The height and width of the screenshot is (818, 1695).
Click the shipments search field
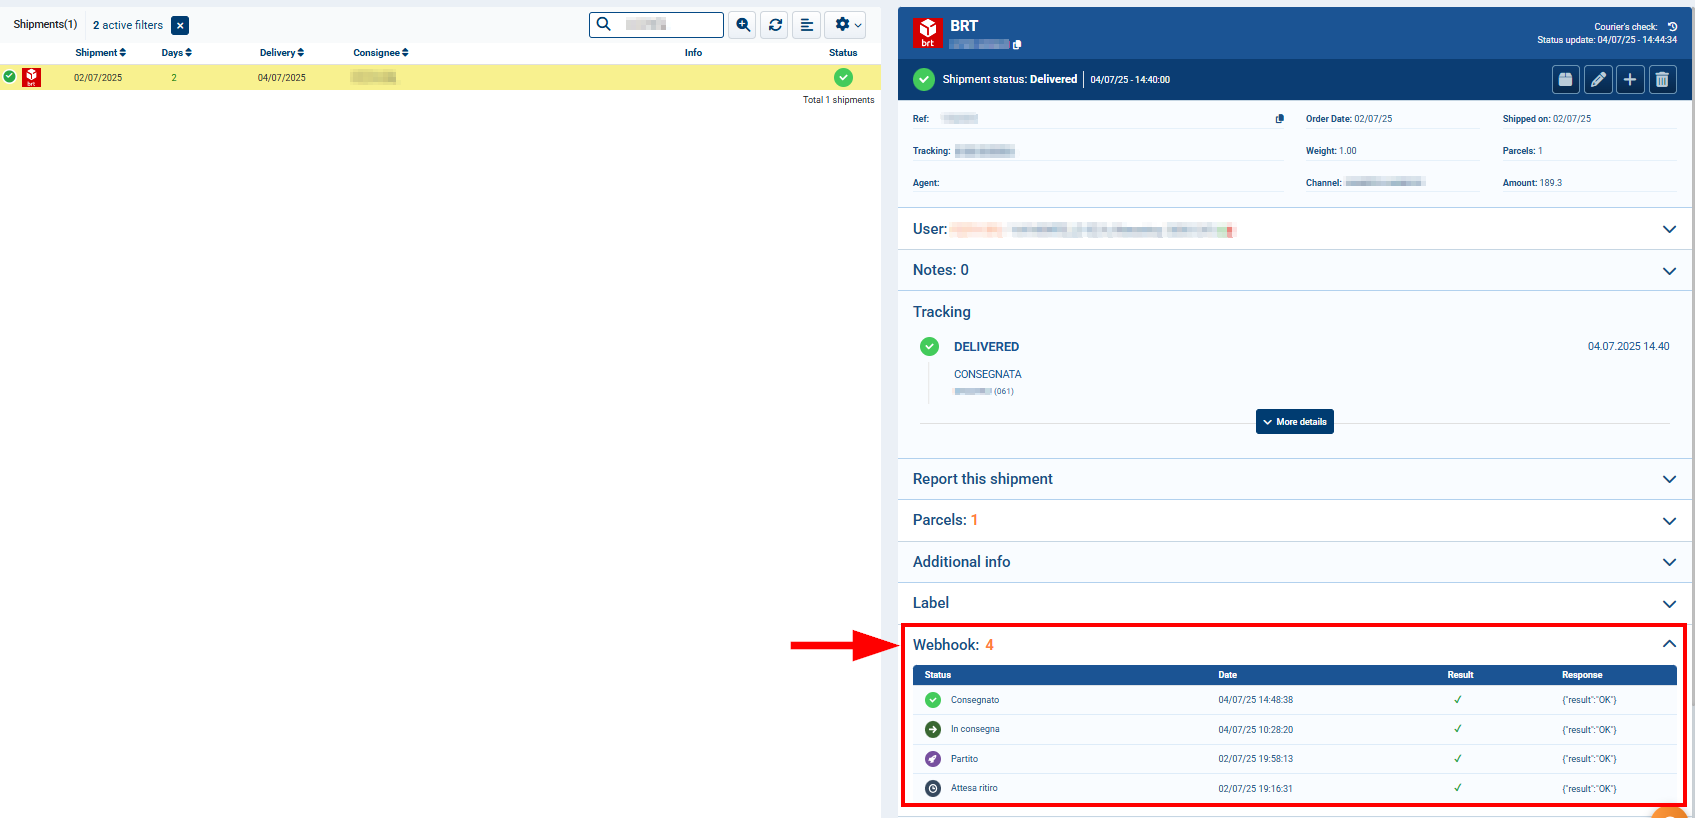(656, 24)
